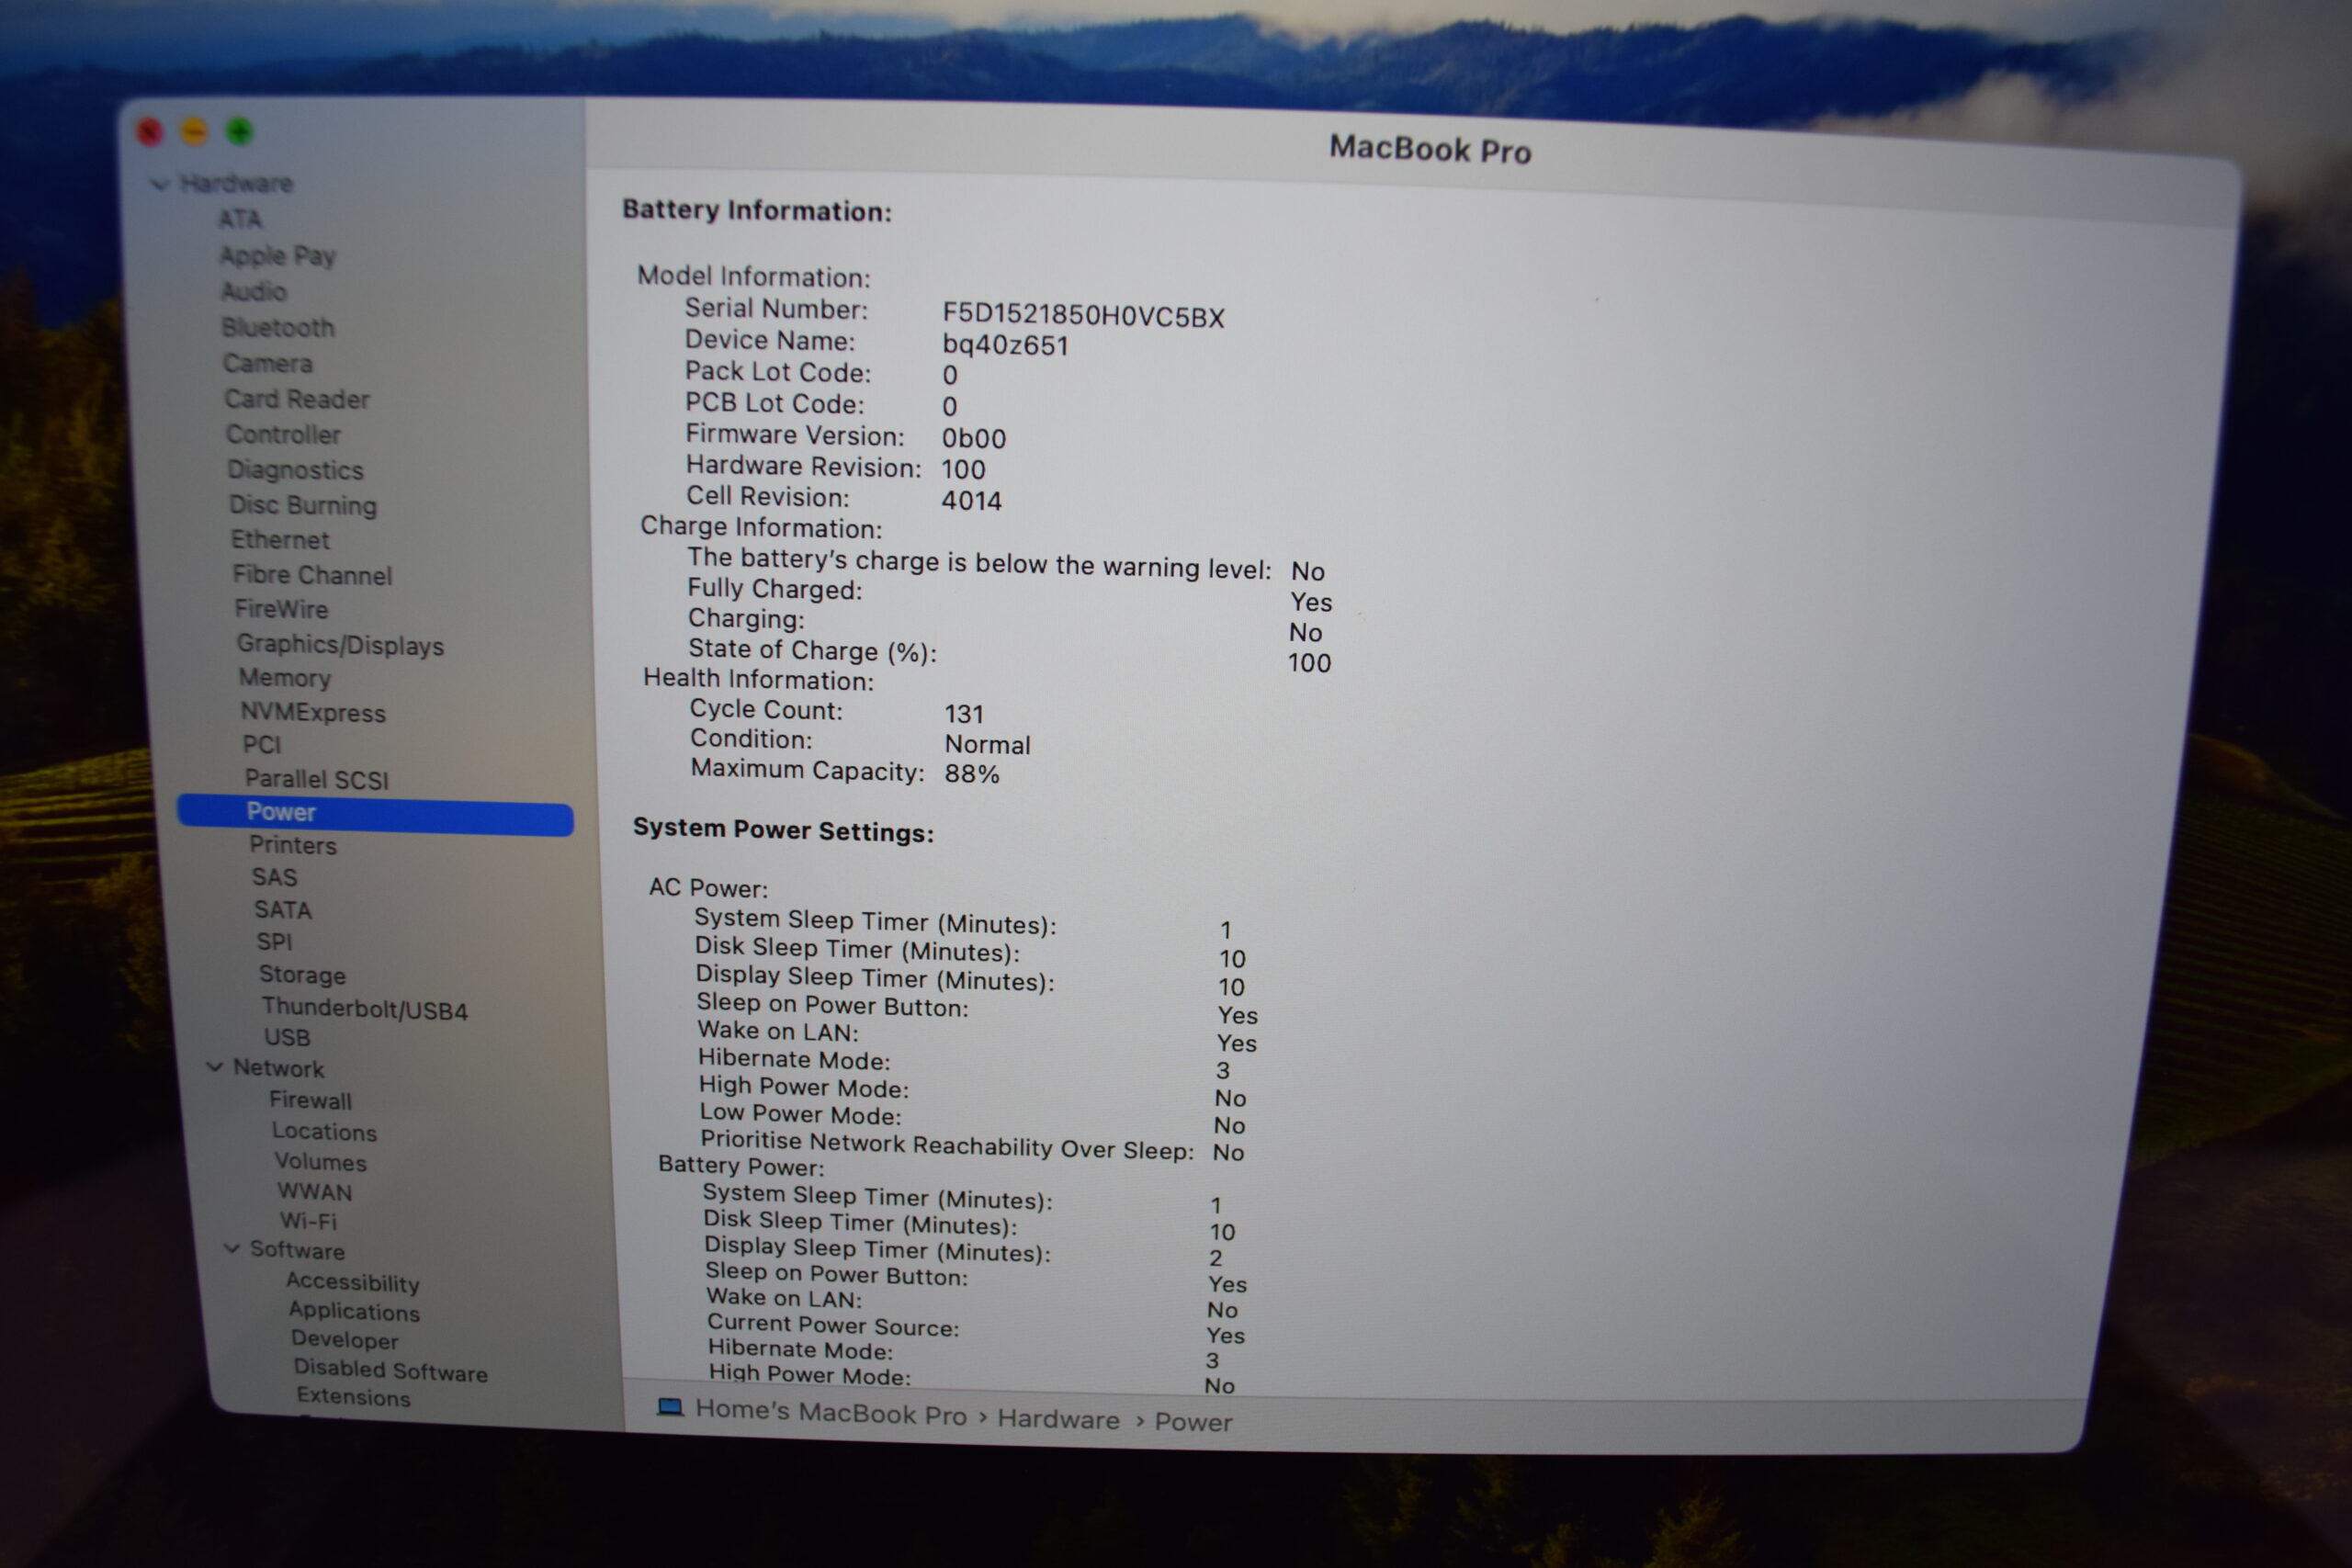The height and width of the screenshot is (1568, 2352).
Task: Collapse the Software section chevron
Action: pos(232,1249)
